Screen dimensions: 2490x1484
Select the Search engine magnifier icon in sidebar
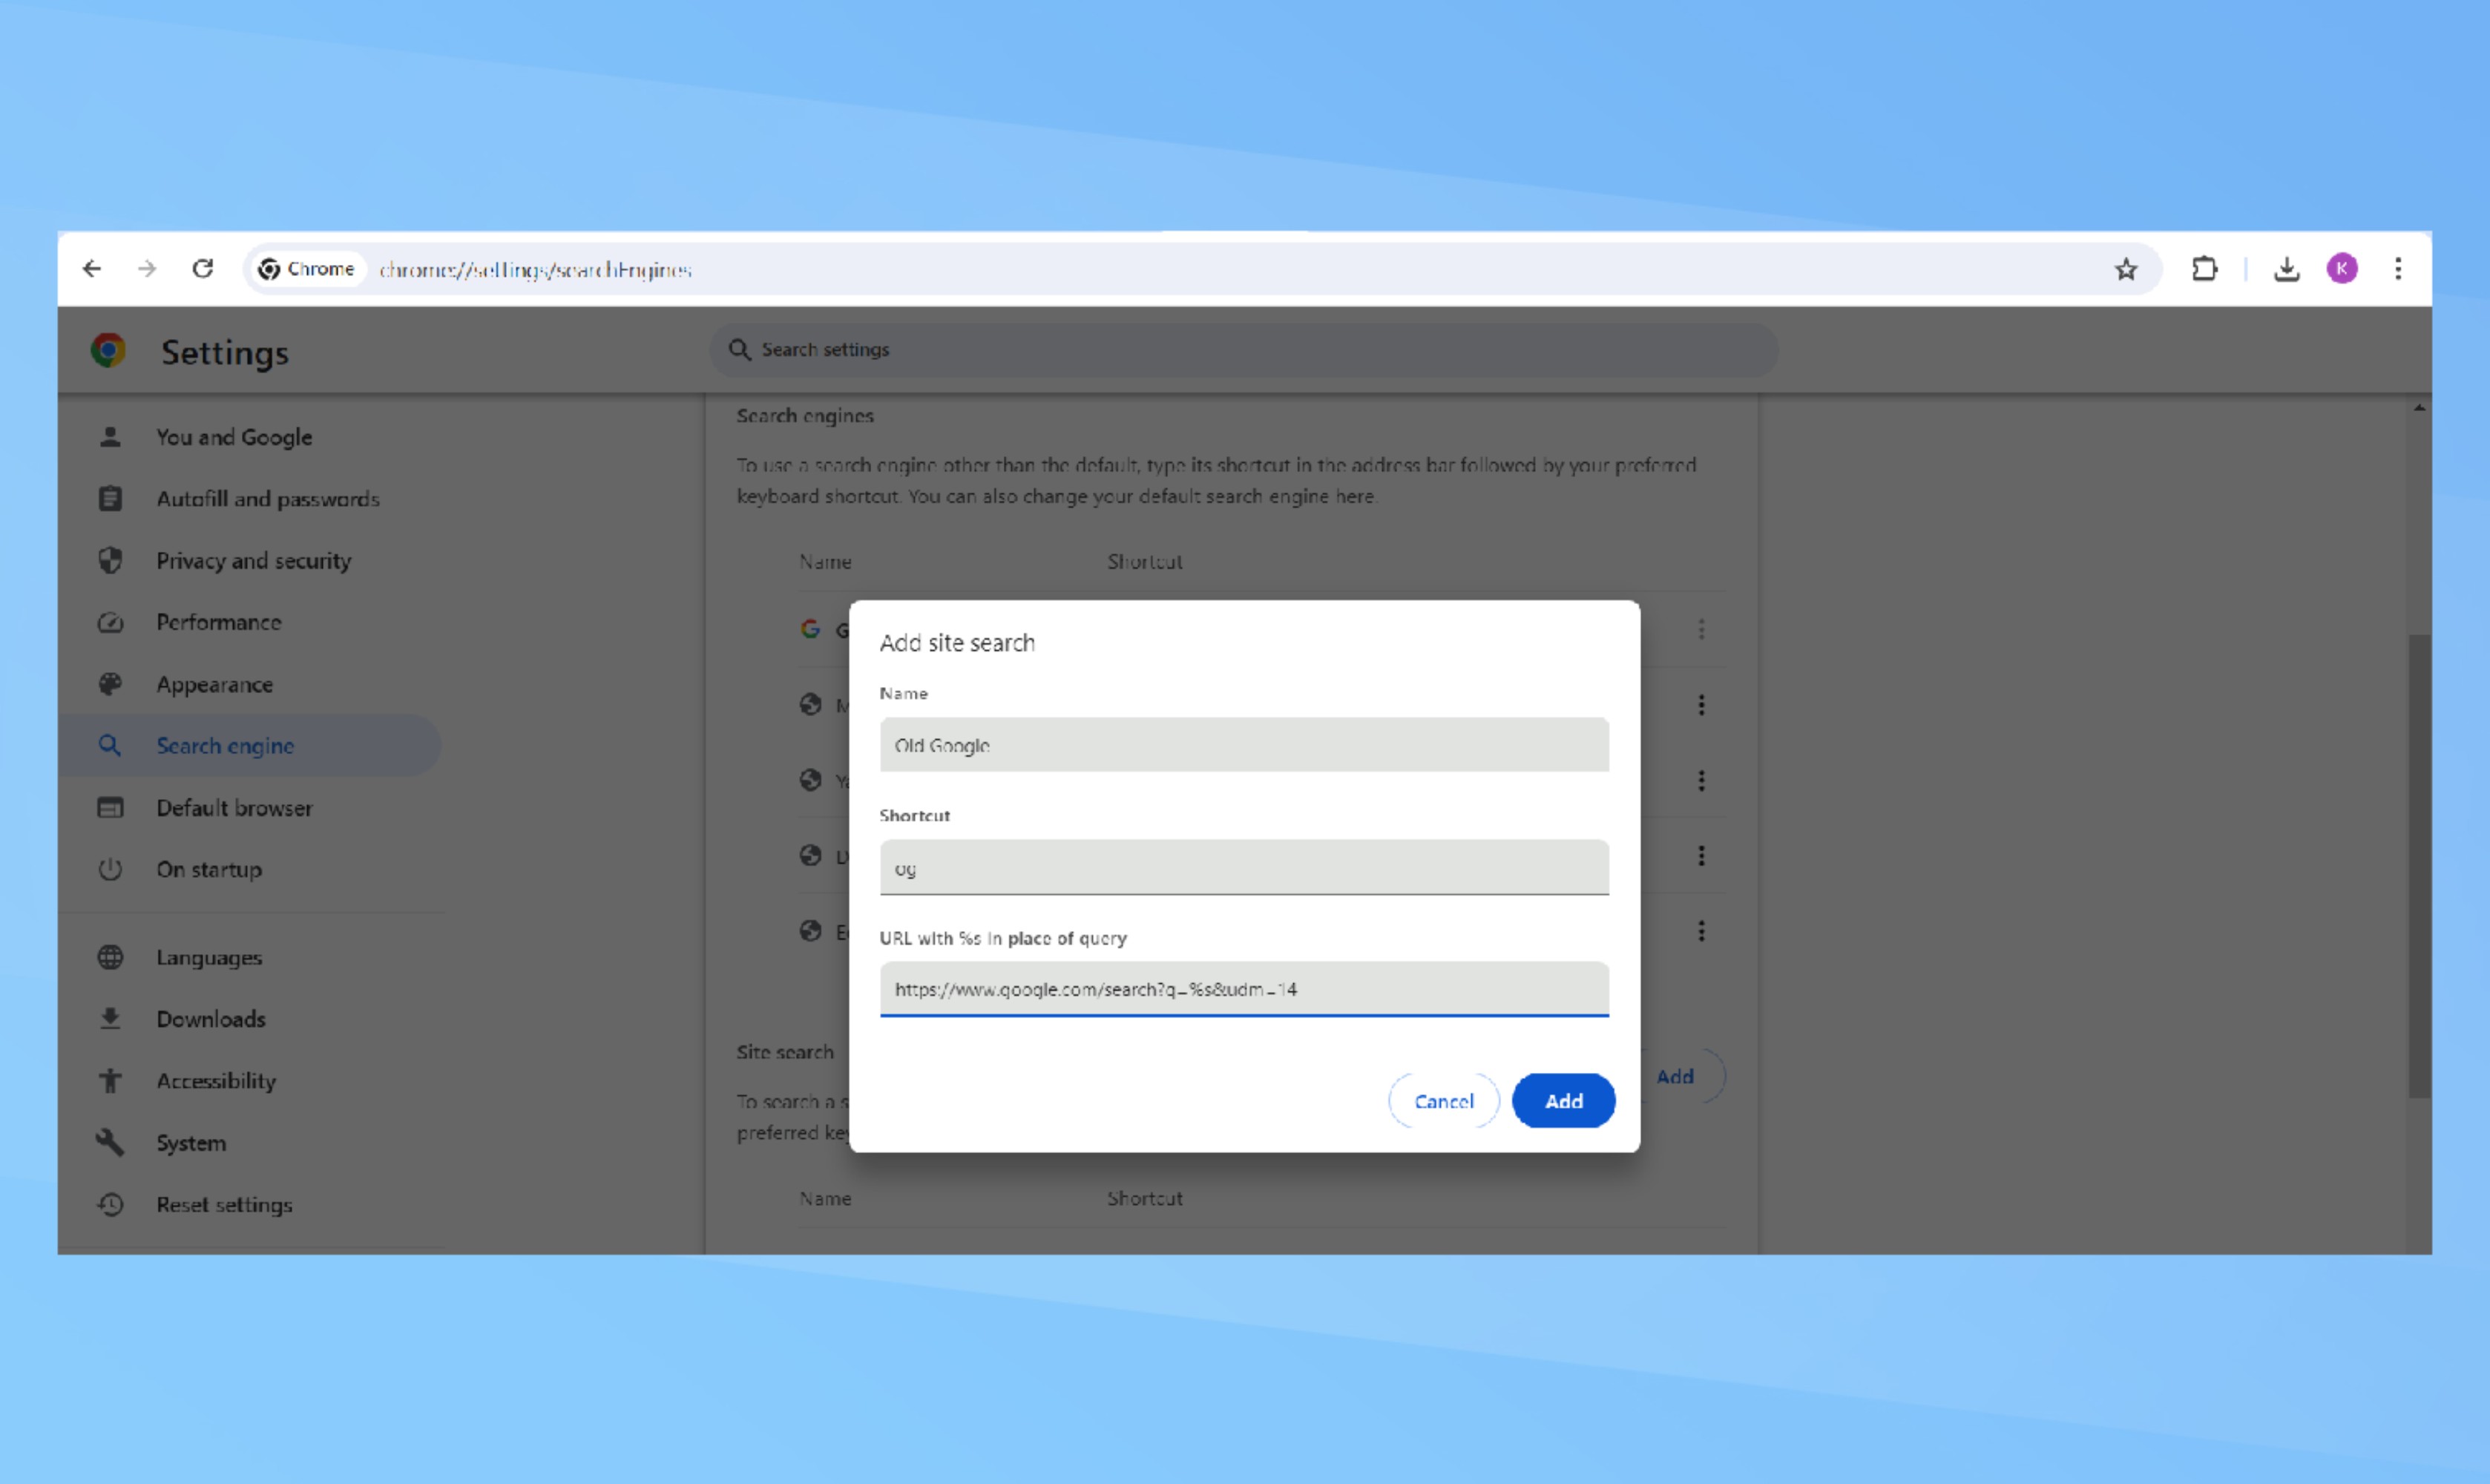coord(110,745)
